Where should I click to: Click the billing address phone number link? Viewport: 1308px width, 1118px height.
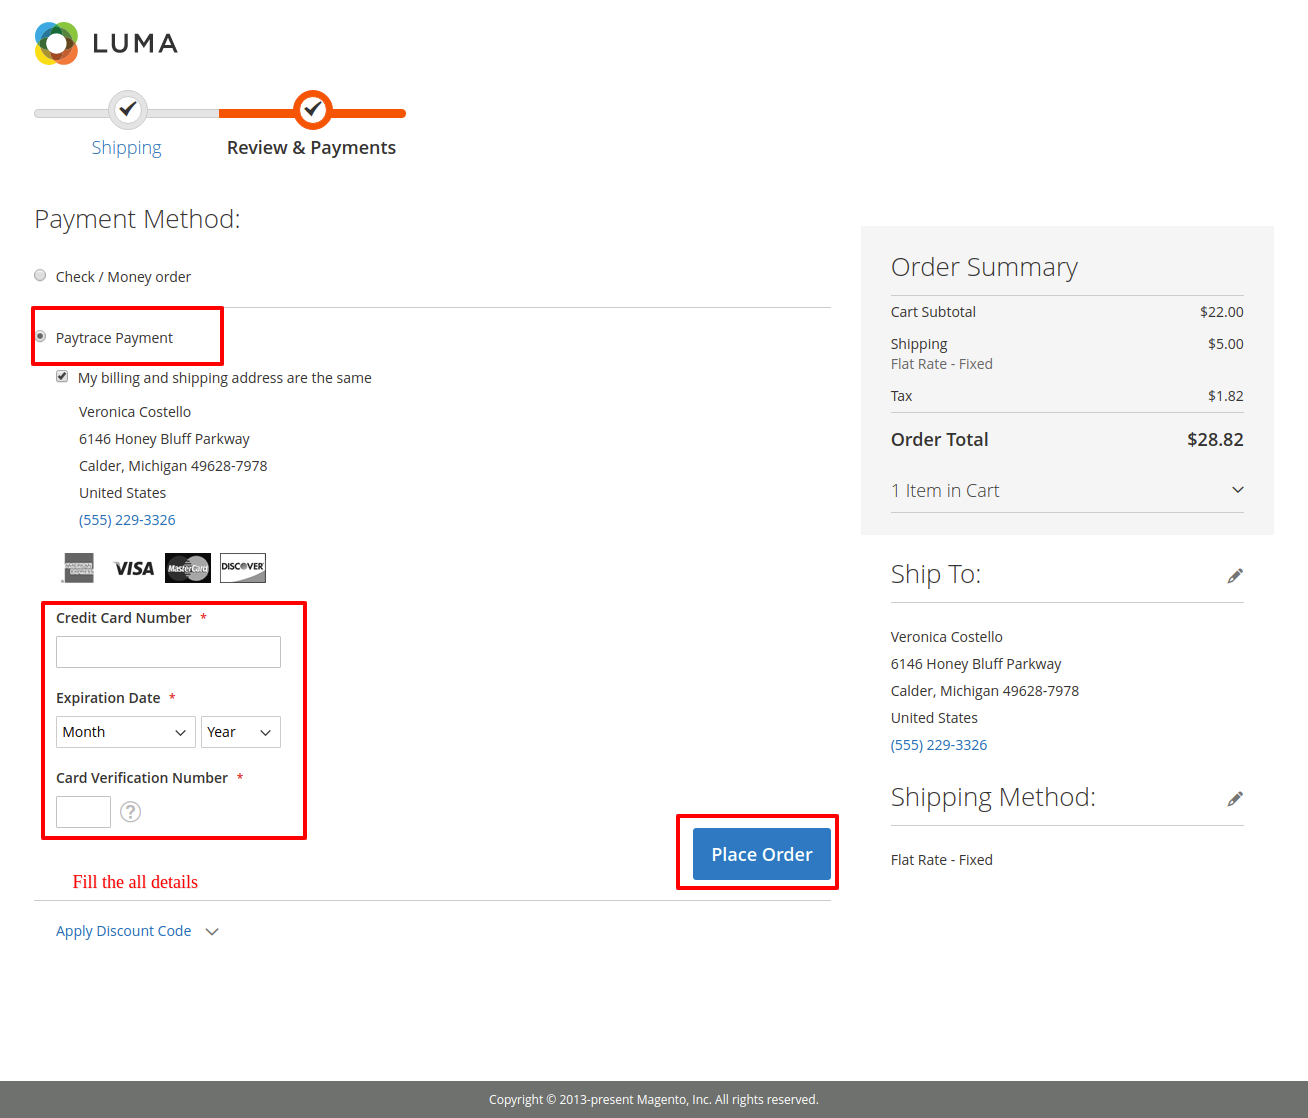(x=127, y=520)
